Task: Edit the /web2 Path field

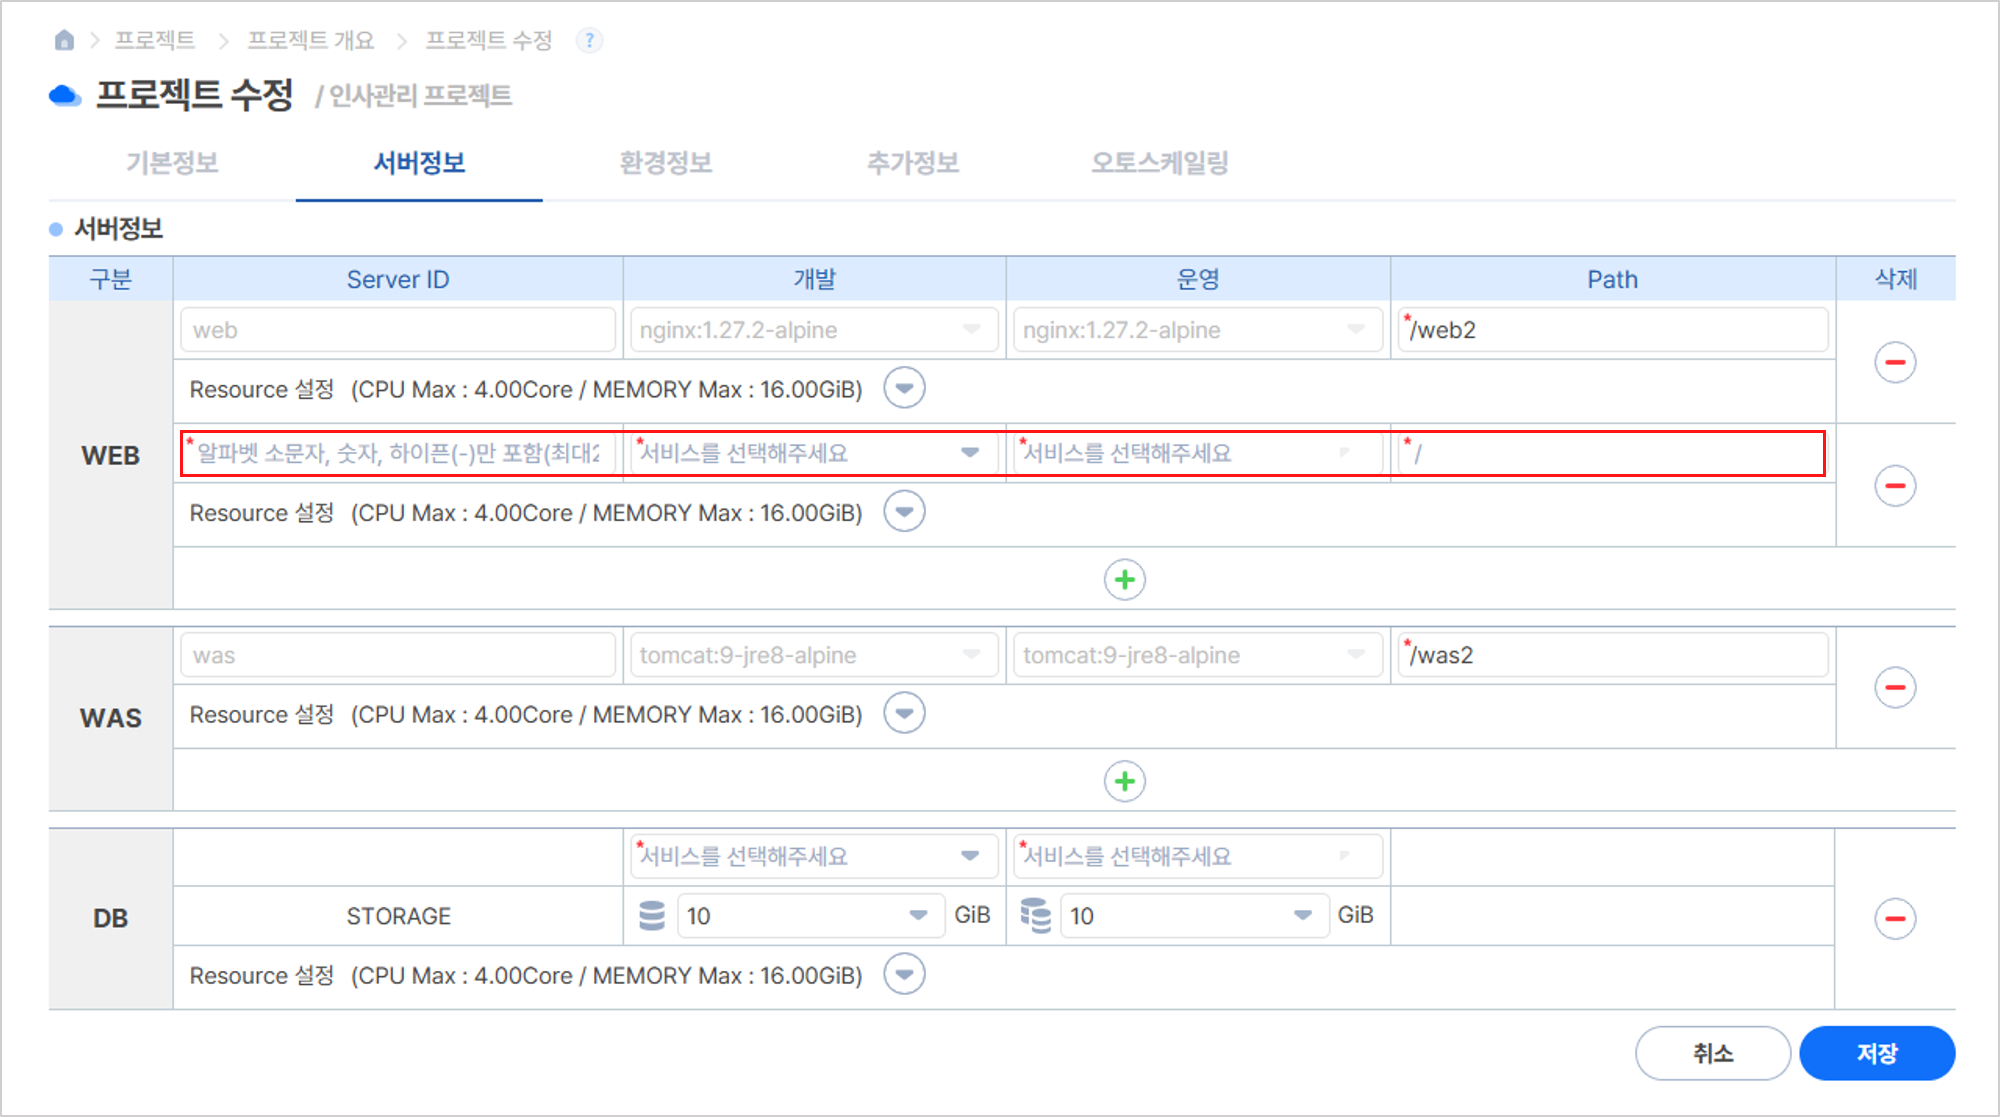Action: click(x=1612, y=330)
